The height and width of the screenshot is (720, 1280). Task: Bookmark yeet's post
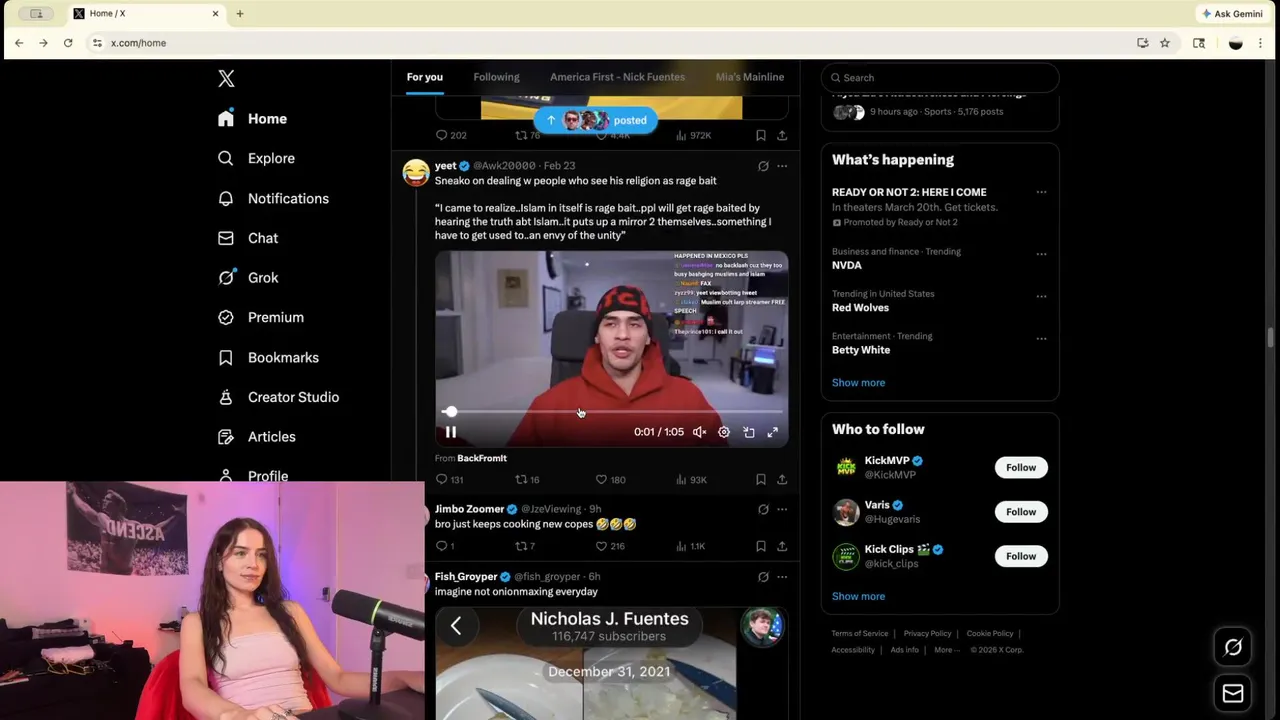tap(761, 480)
